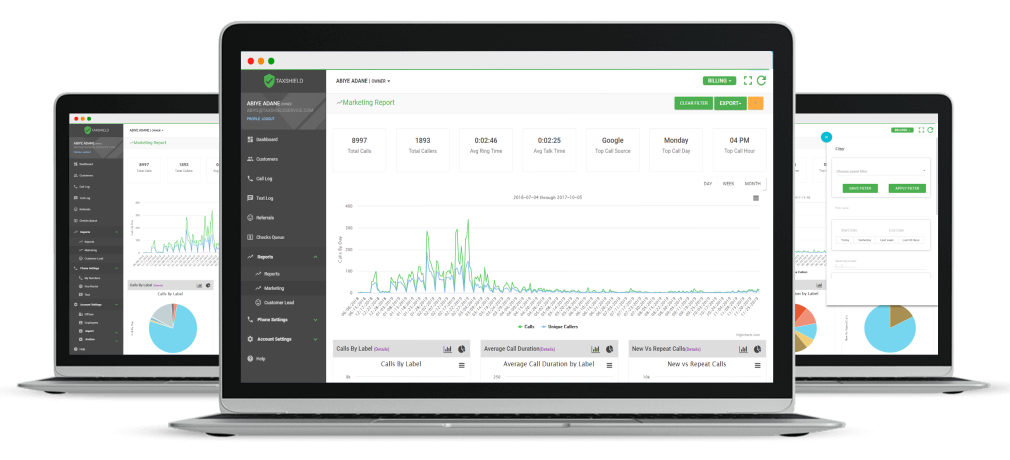Expand the Export dropdown button
The height and width of the screenshot is (460, 1010).
(x=730, y=103)
